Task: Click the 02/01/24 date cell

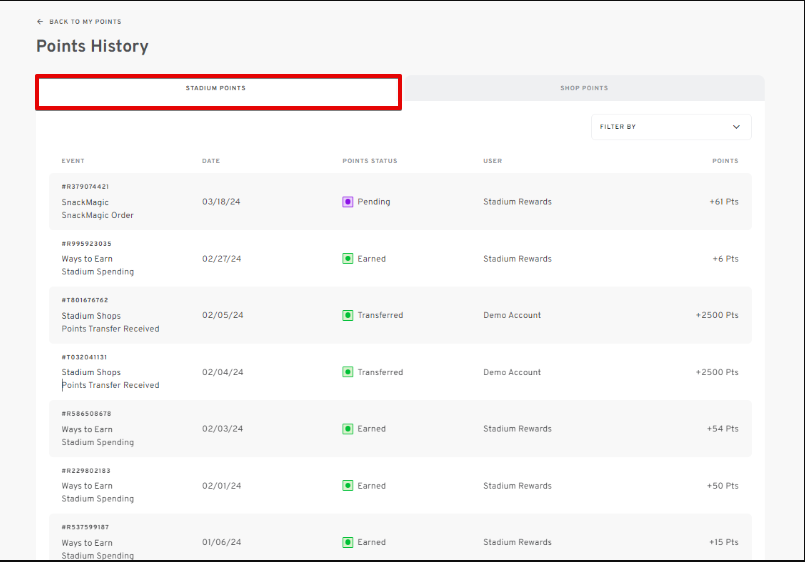Action: 222,486
